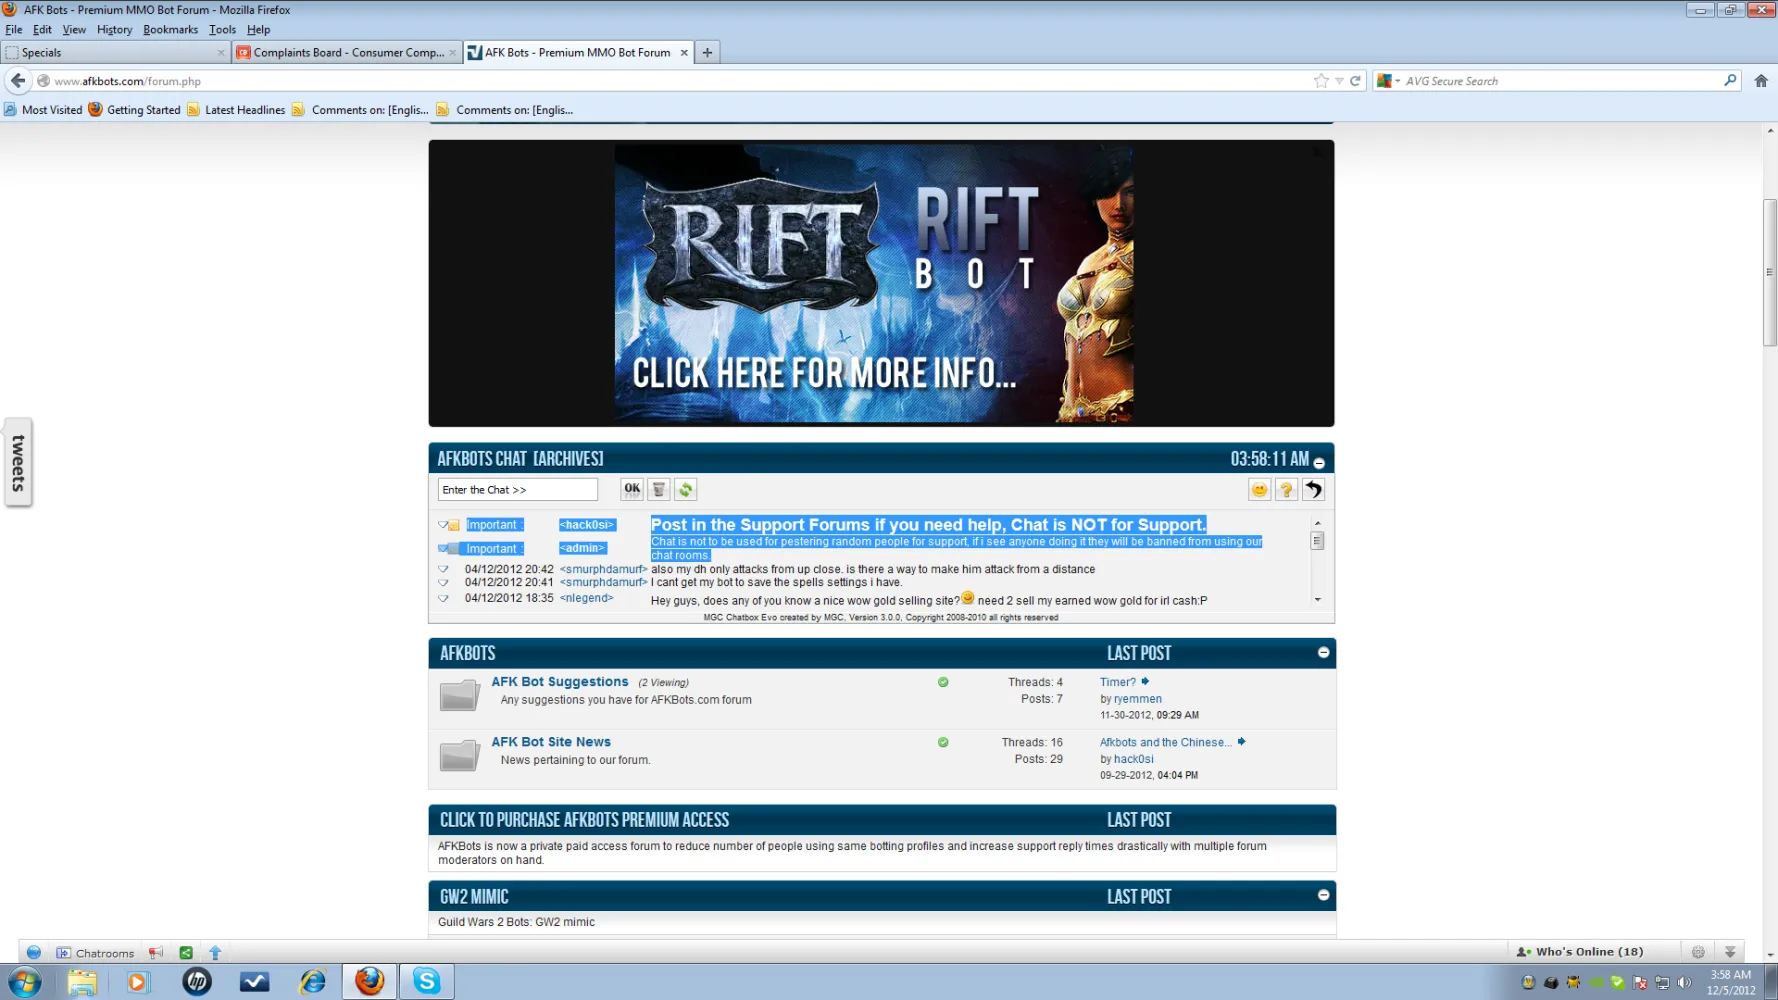Image resolution: width=1778 pixels, height=1000 pixels.
Task: Click the trash can icon in chatbox
Action: tap(659, 489)
